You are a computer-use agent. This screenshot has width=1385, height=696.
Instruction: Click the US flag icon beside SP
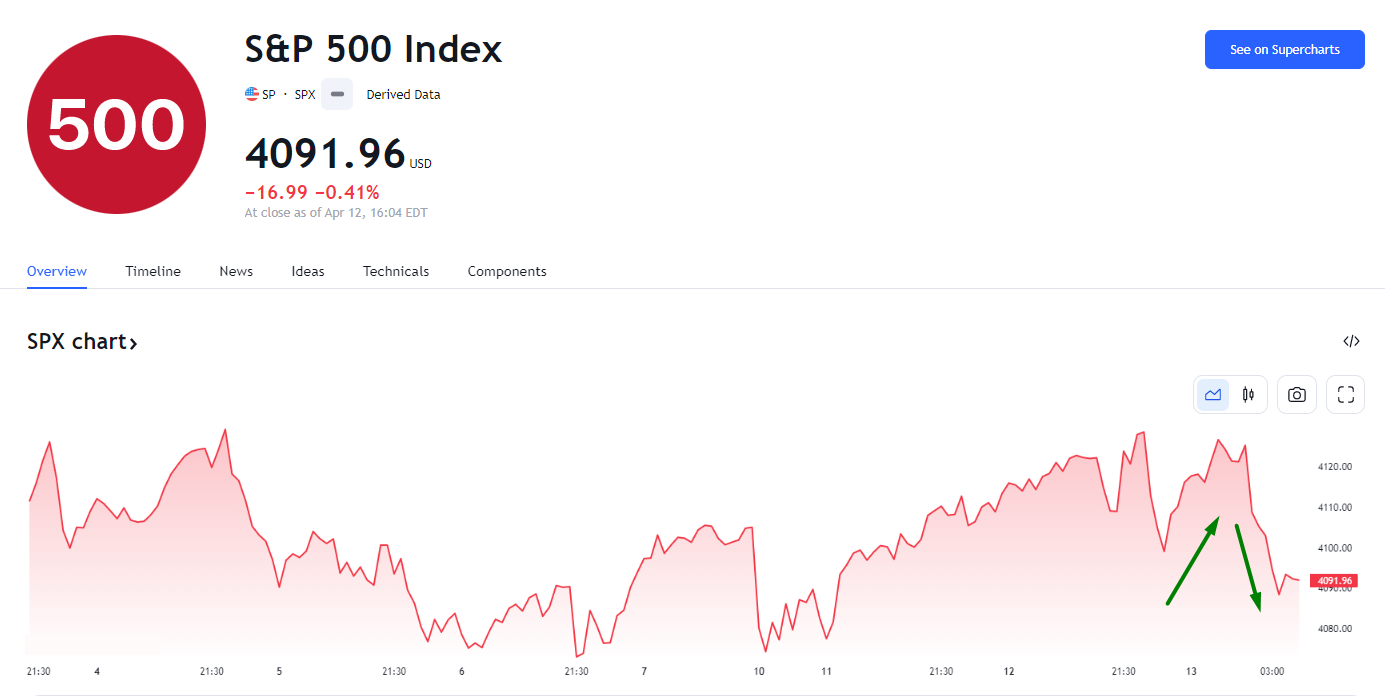pyautogui.click(x=252, y=94)
